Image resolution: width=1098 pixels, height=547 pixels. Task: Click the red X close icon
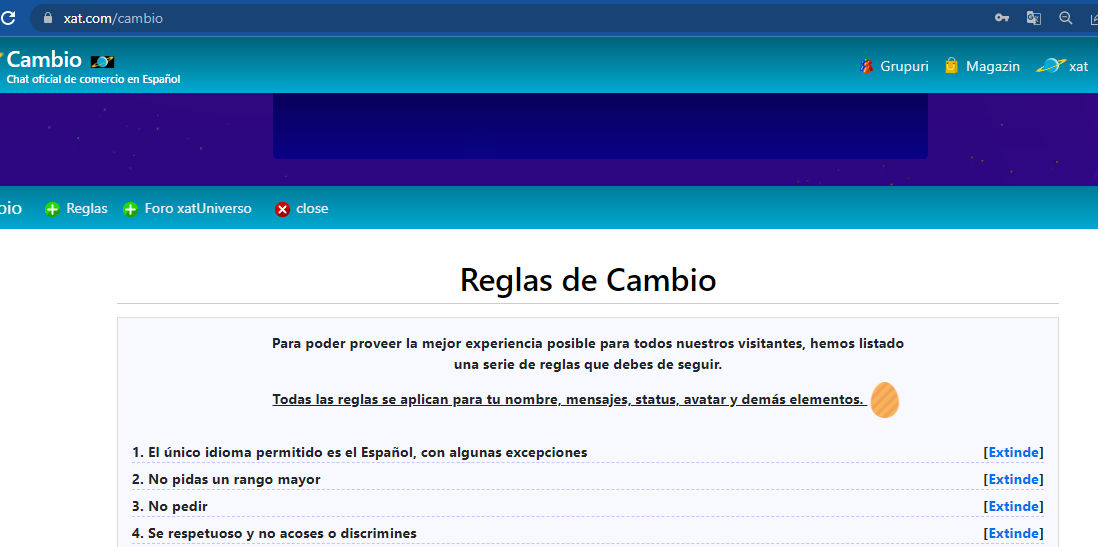[282, 209]
